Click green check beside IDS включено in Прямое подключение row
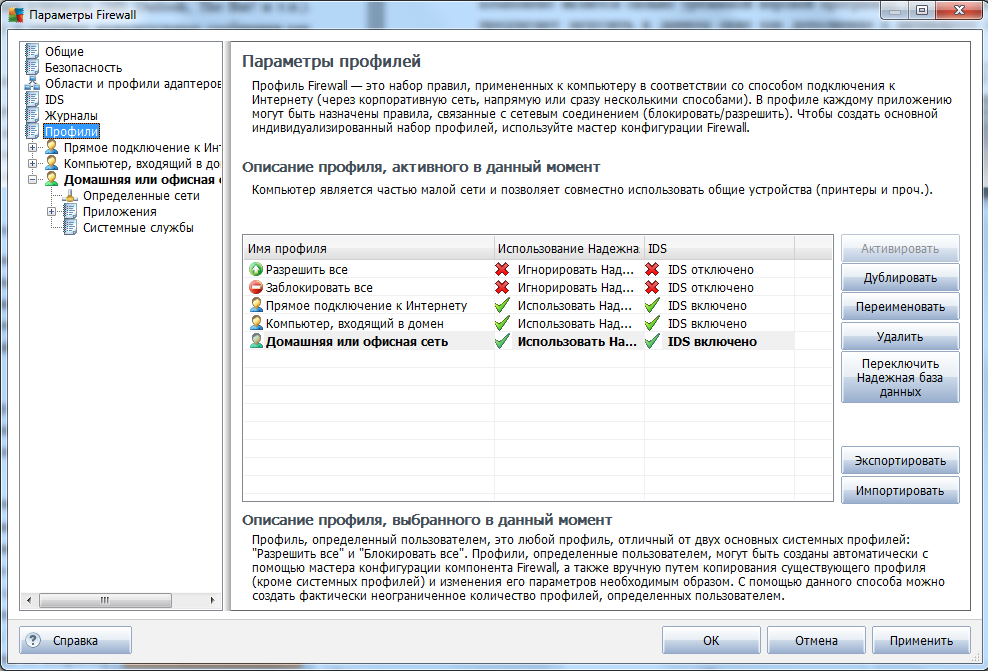Viewport: 988px width, 671px height. pyautogui.click(x=652, y=305)
